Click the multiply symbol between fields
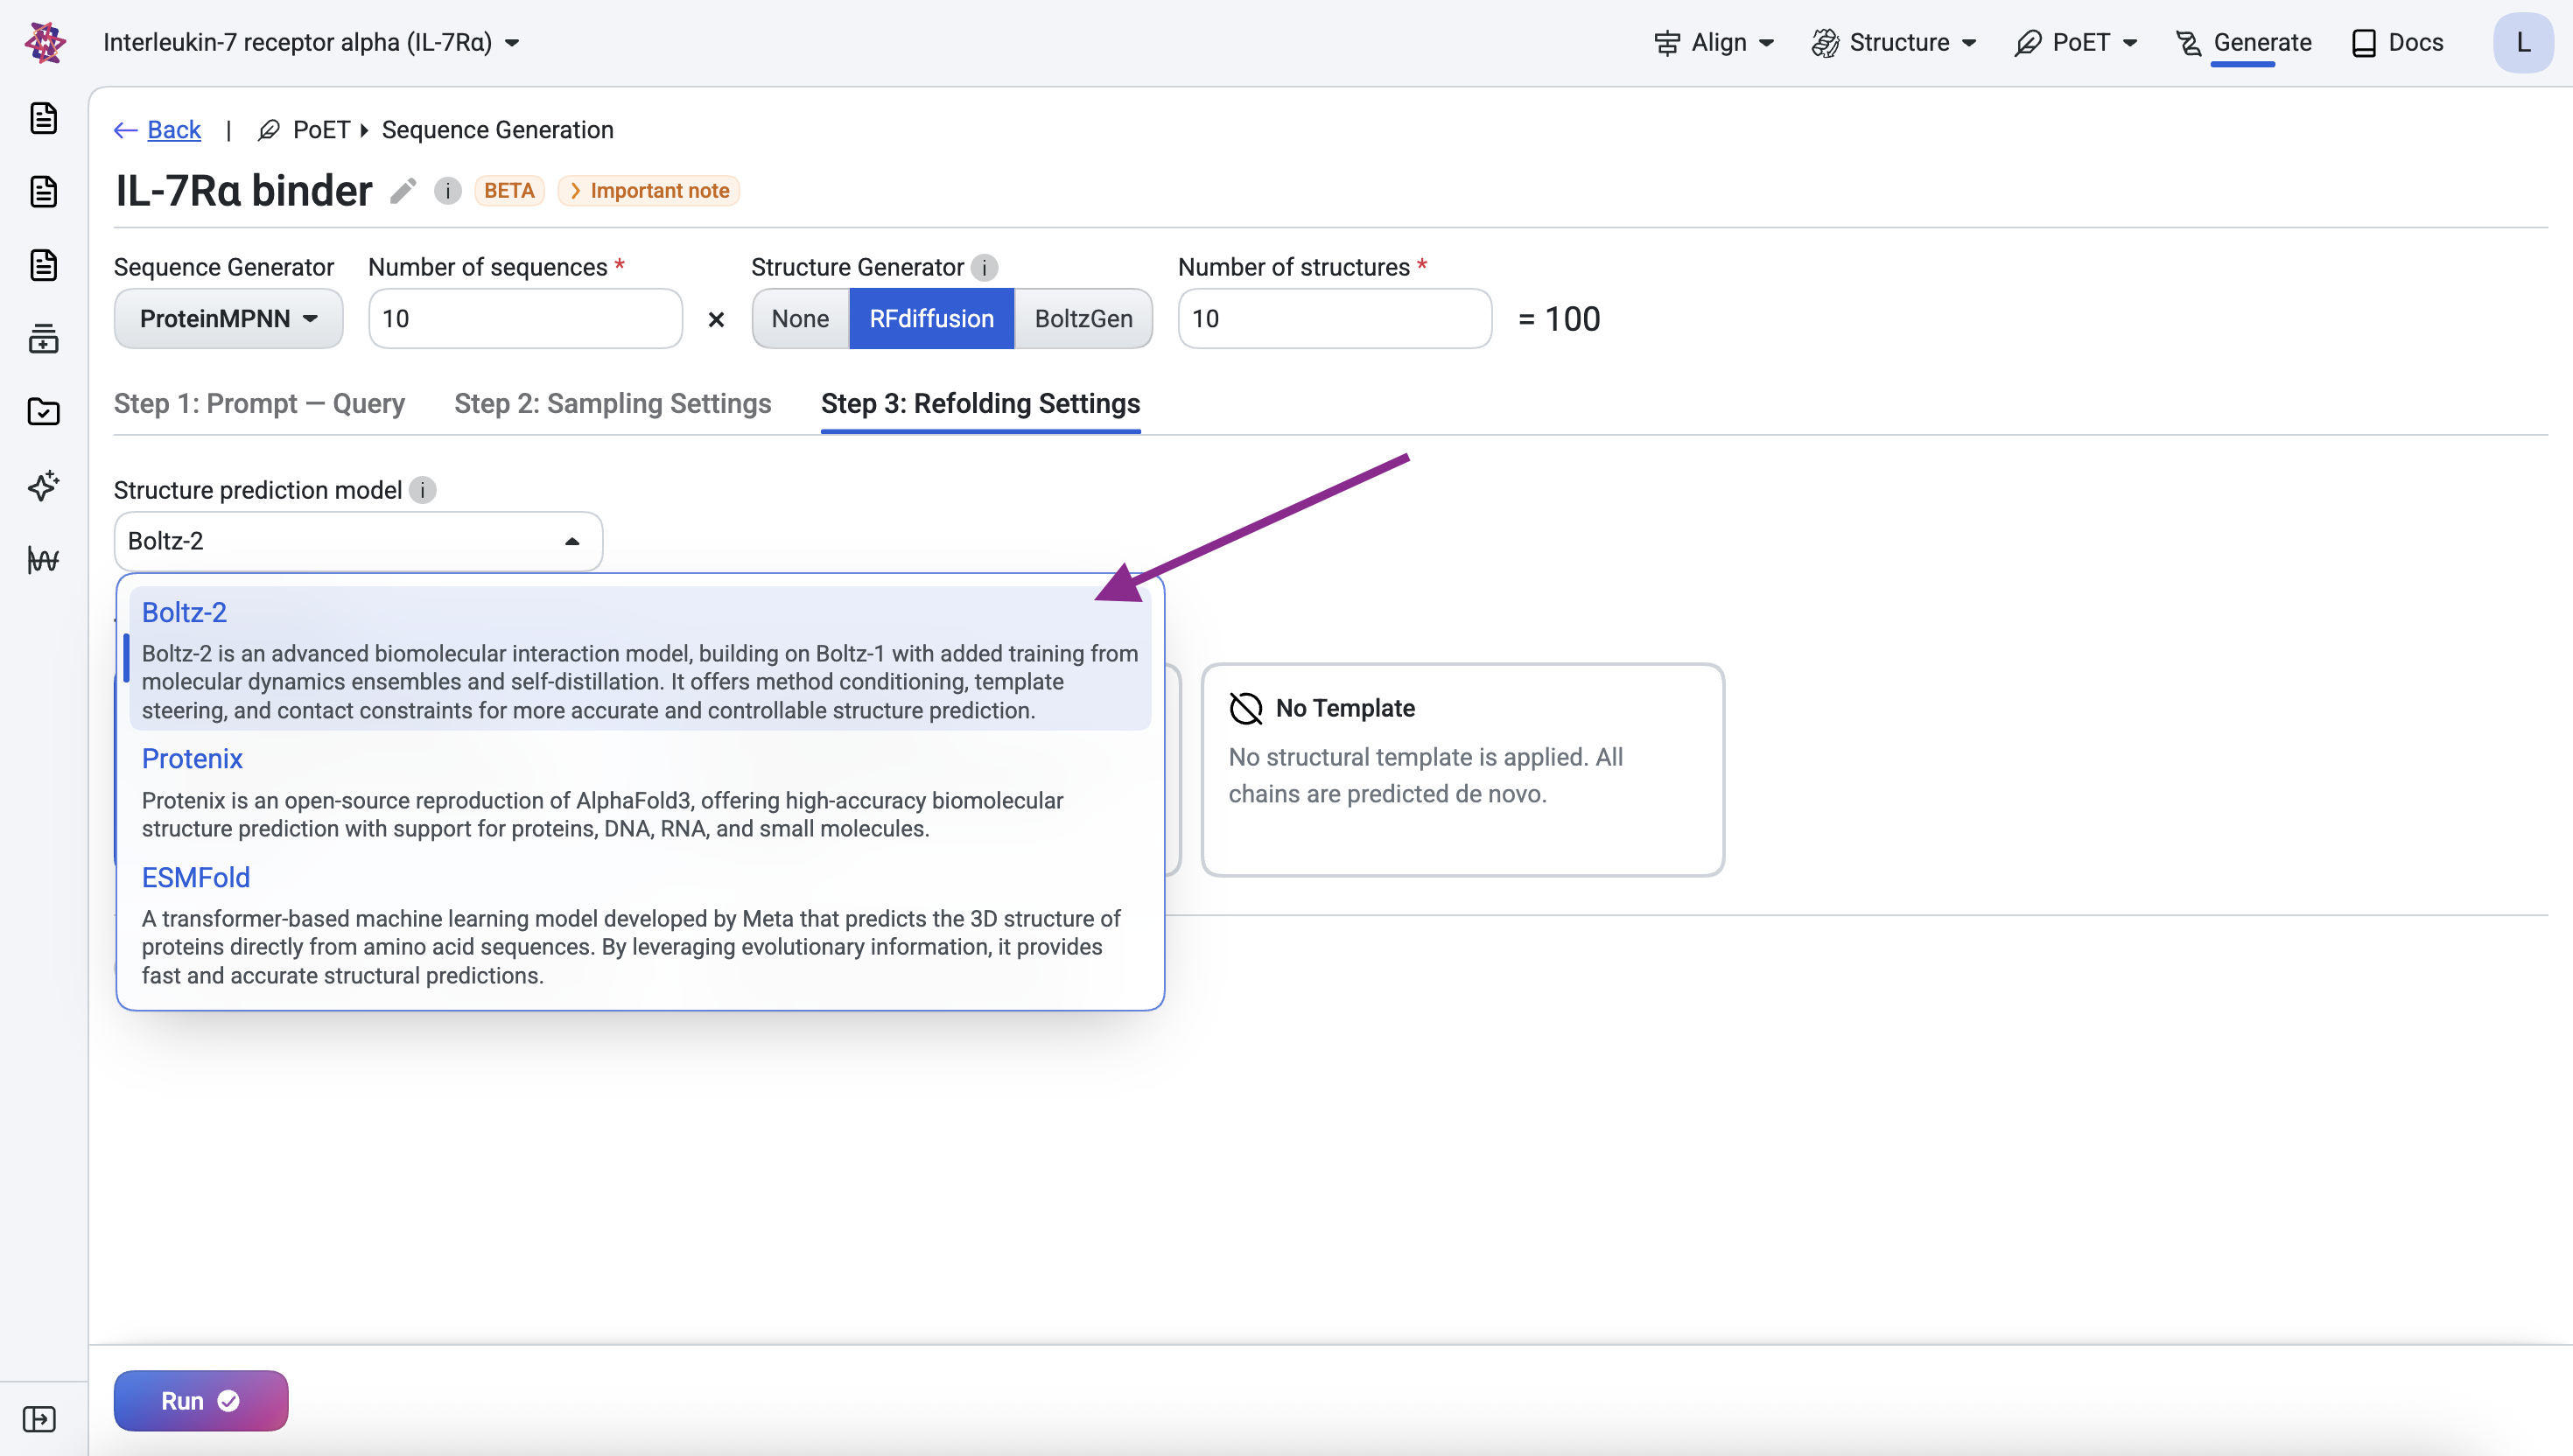 pyautogui.click(x=716, y=320)
